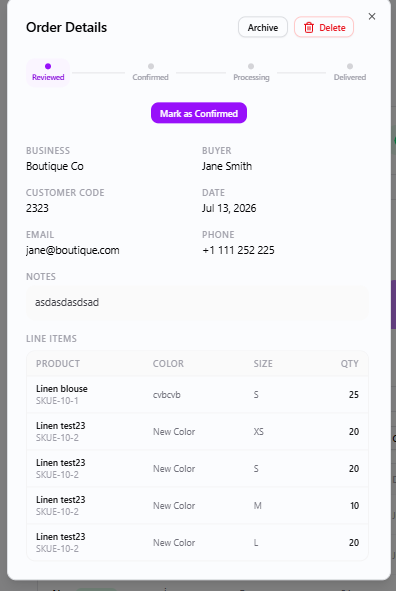Click the M size cell
Viewport: 396px width, 591px height.
click(x=257, y=505)
